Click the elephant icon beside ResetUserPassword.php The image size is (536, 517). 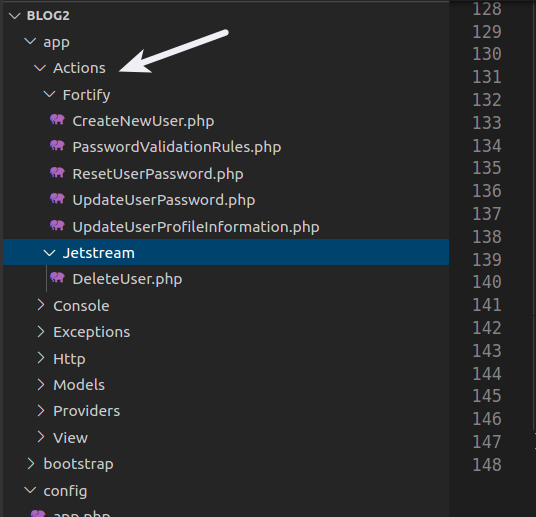[x=57, y=173]
